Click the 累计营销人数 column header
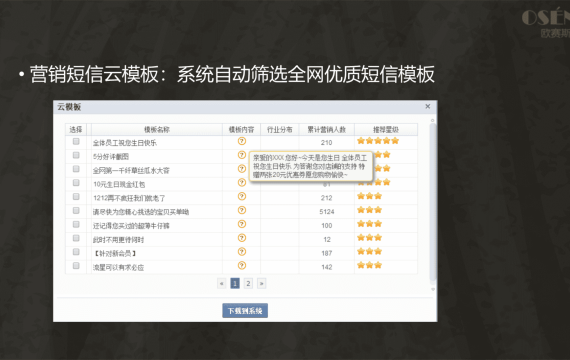Screen dimensions: 570x360 click(326, 129)
